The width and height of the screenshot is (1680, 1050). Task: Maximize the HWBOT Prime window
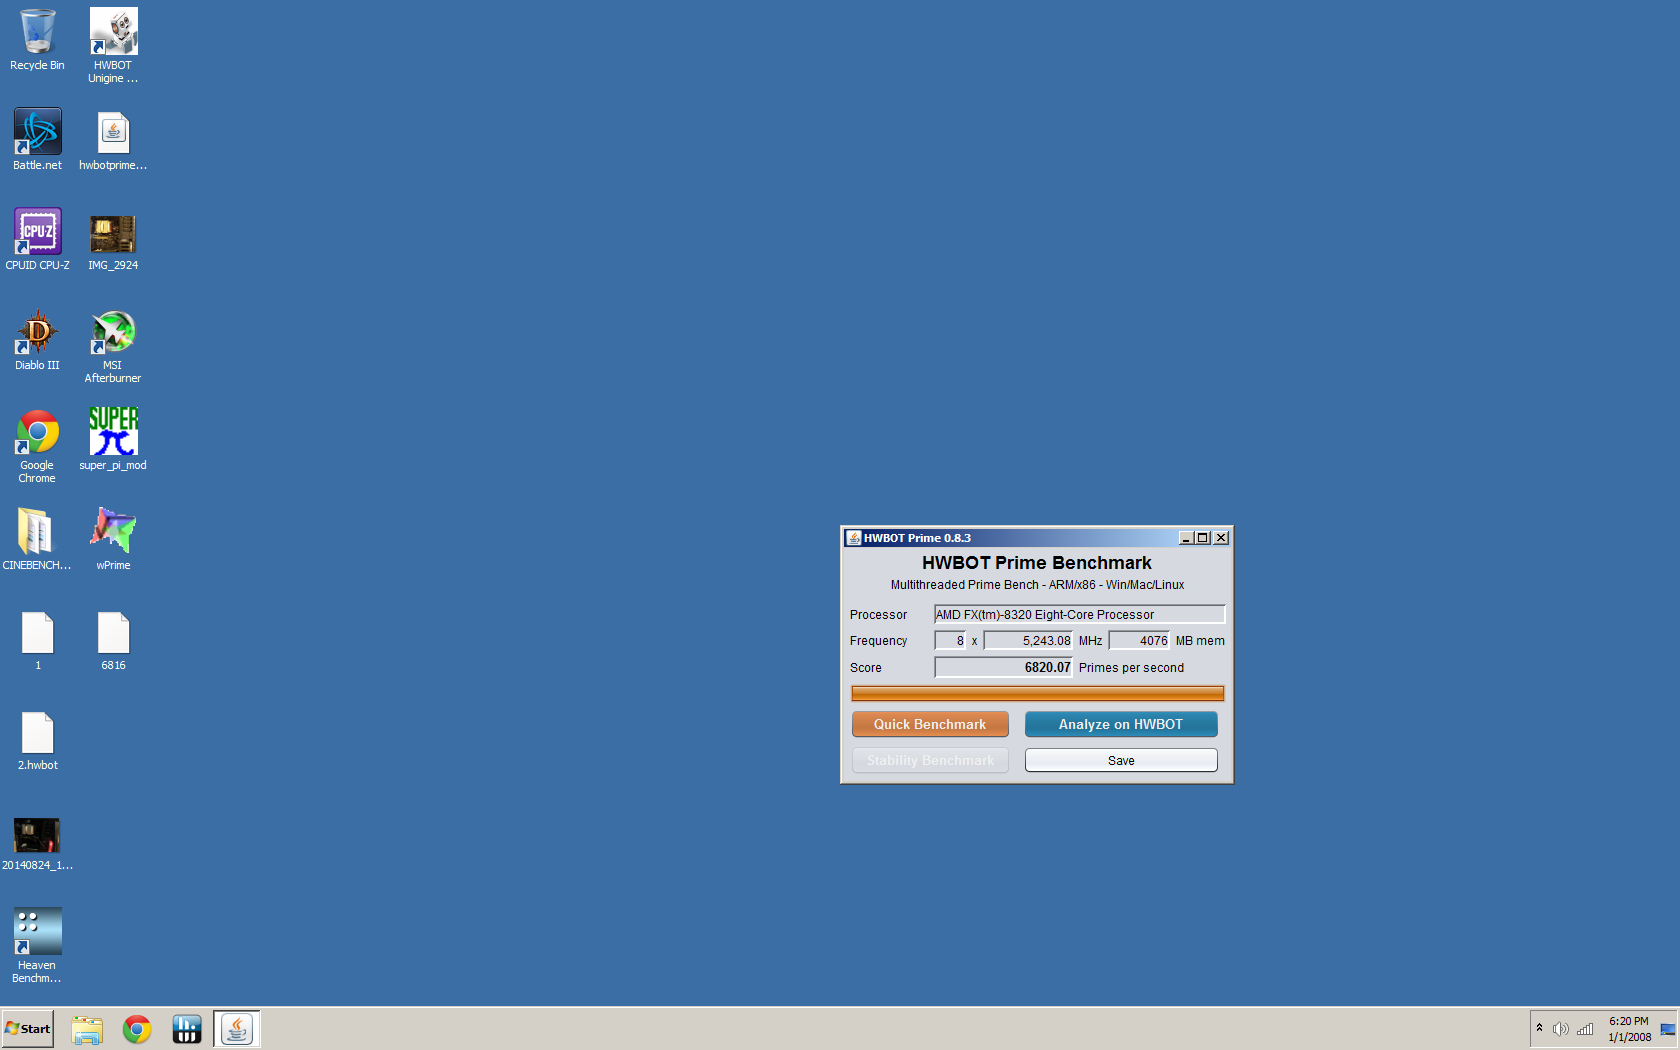pyautogui.click(x=1203, y=538)
